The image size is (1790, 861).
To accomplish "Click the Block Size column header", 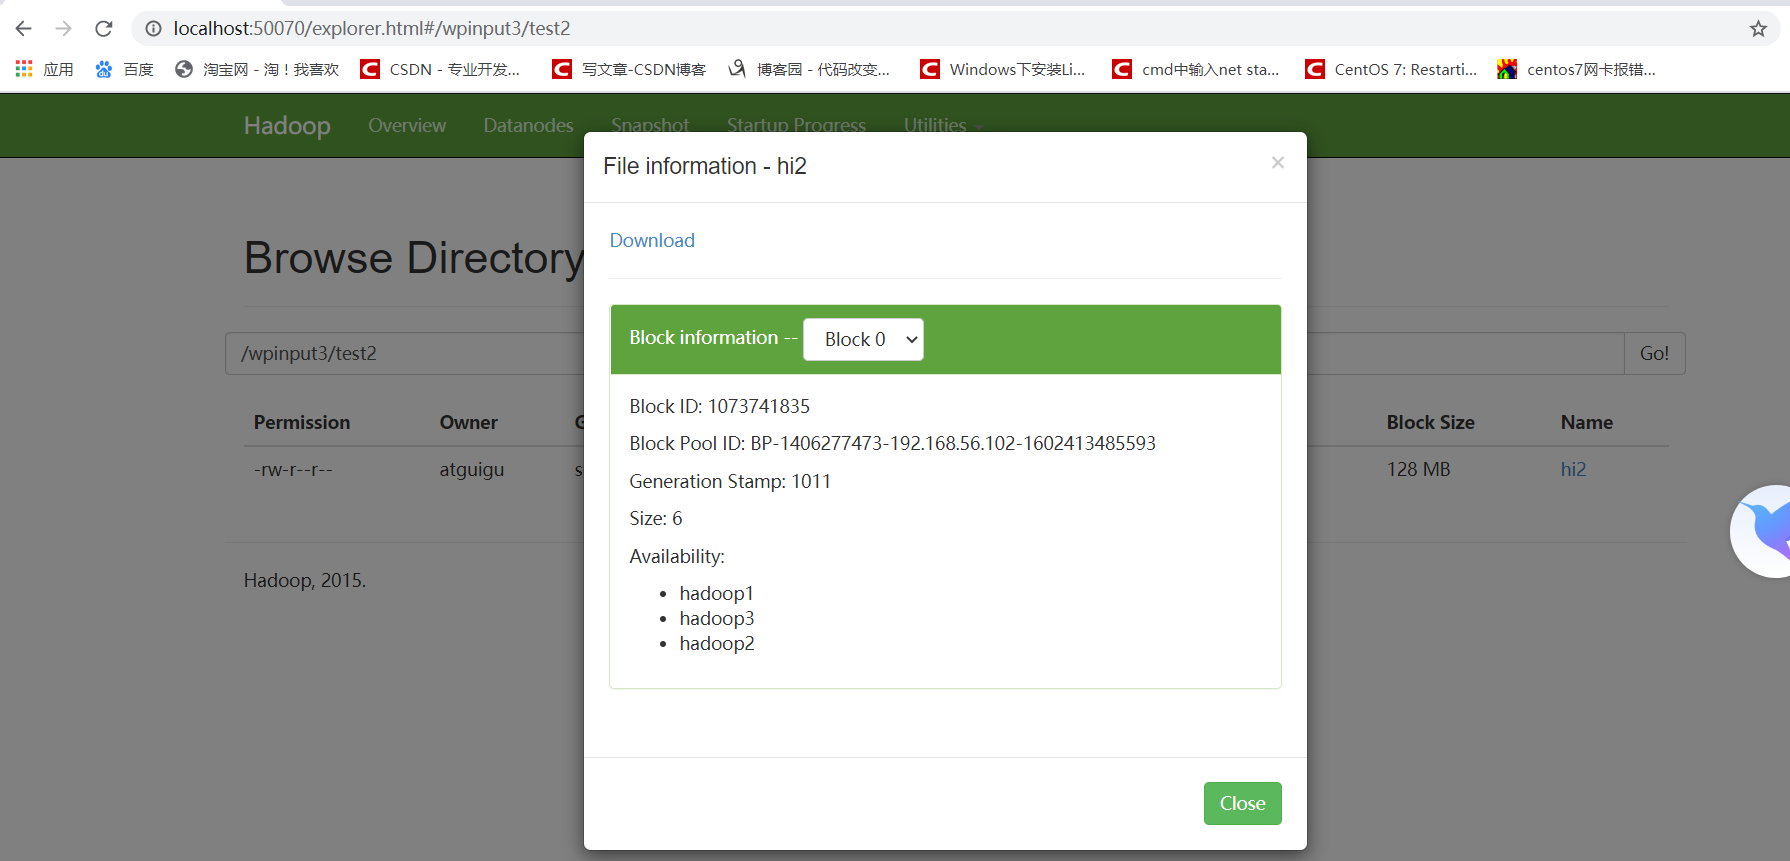I will [1430, 422].
